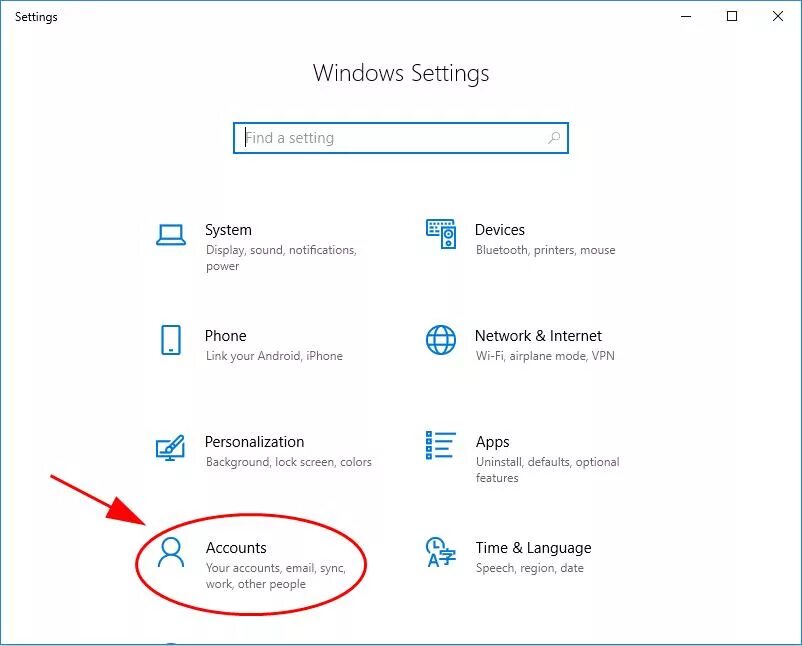Click the Windows Settings page title

(x=401, y=73)
